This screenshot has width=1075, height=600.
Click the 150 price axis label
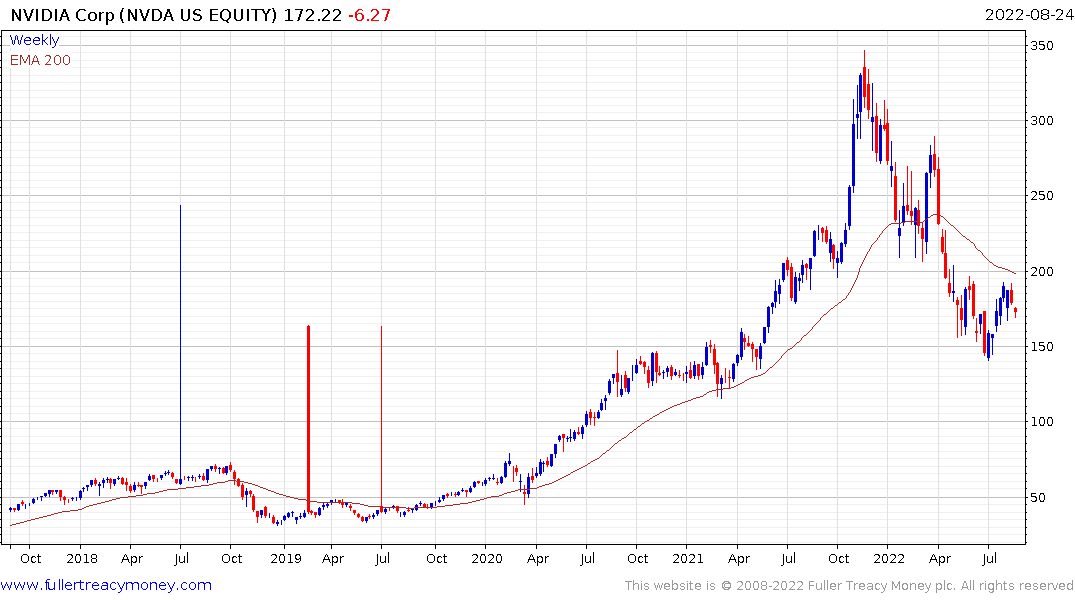click(1041, 346)
